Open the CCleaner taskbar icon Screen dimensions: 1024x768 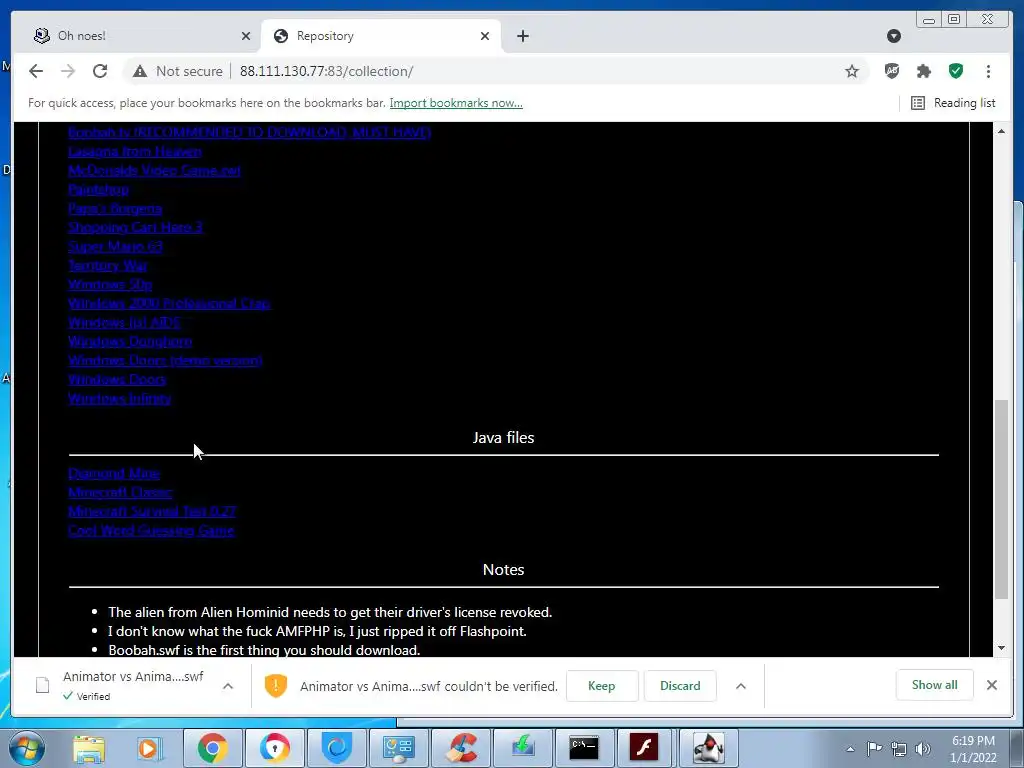461,748
